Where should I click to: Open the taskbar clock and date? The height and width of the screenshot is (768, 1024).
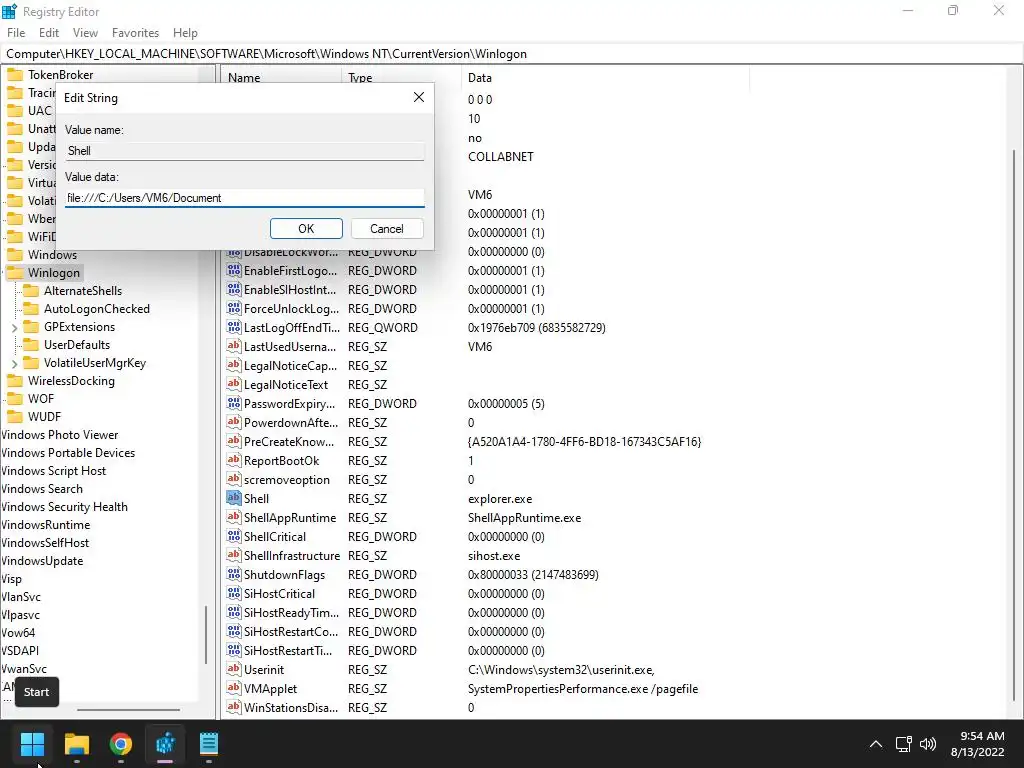tap(977, 744)
